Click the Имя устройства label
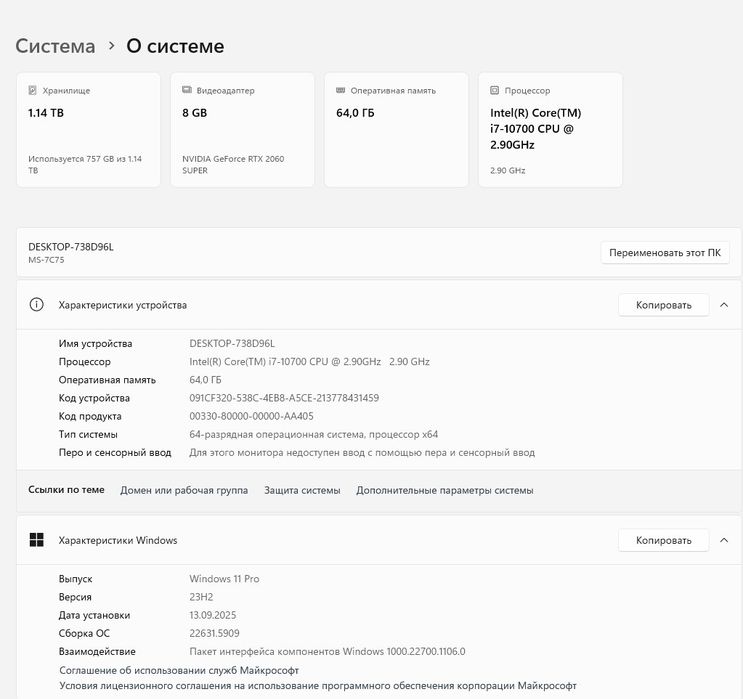Screen dimensions: 743x699 pyautogui.click(x=95, y=344)
